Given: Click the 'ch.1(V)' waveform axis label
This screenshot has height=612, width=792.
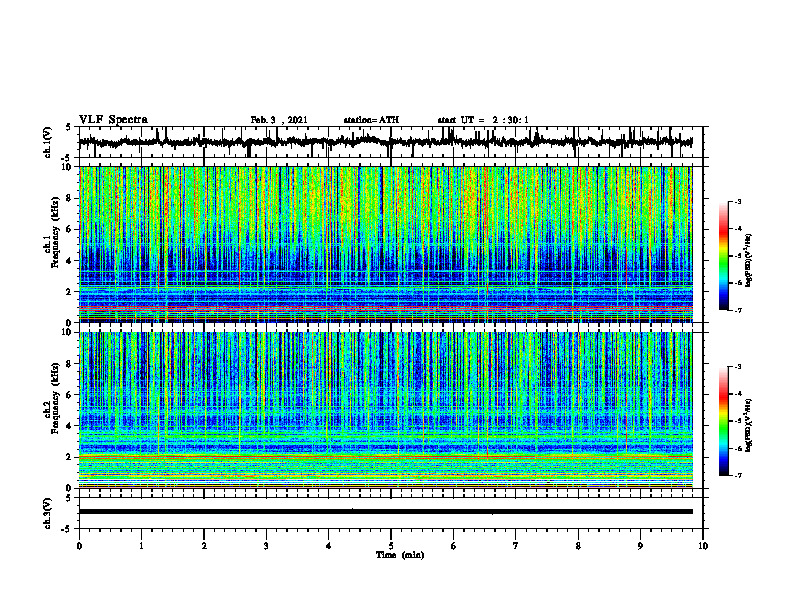Looking at the screenshot, I should [x=48, y=142].
